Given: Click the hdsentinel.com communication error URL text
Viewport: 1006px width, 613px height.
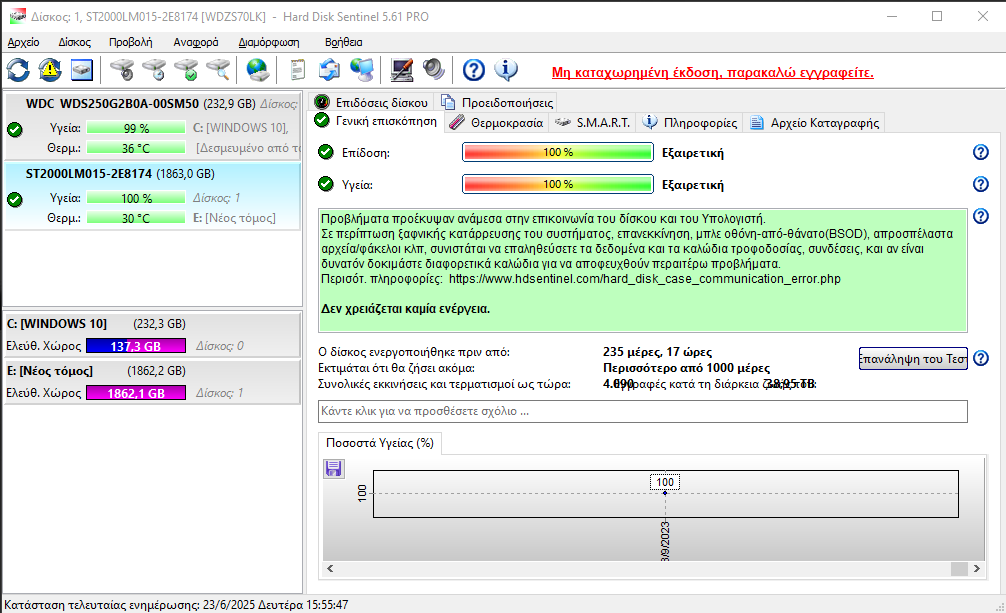Looking at the screenshot, I should (645, 279).
